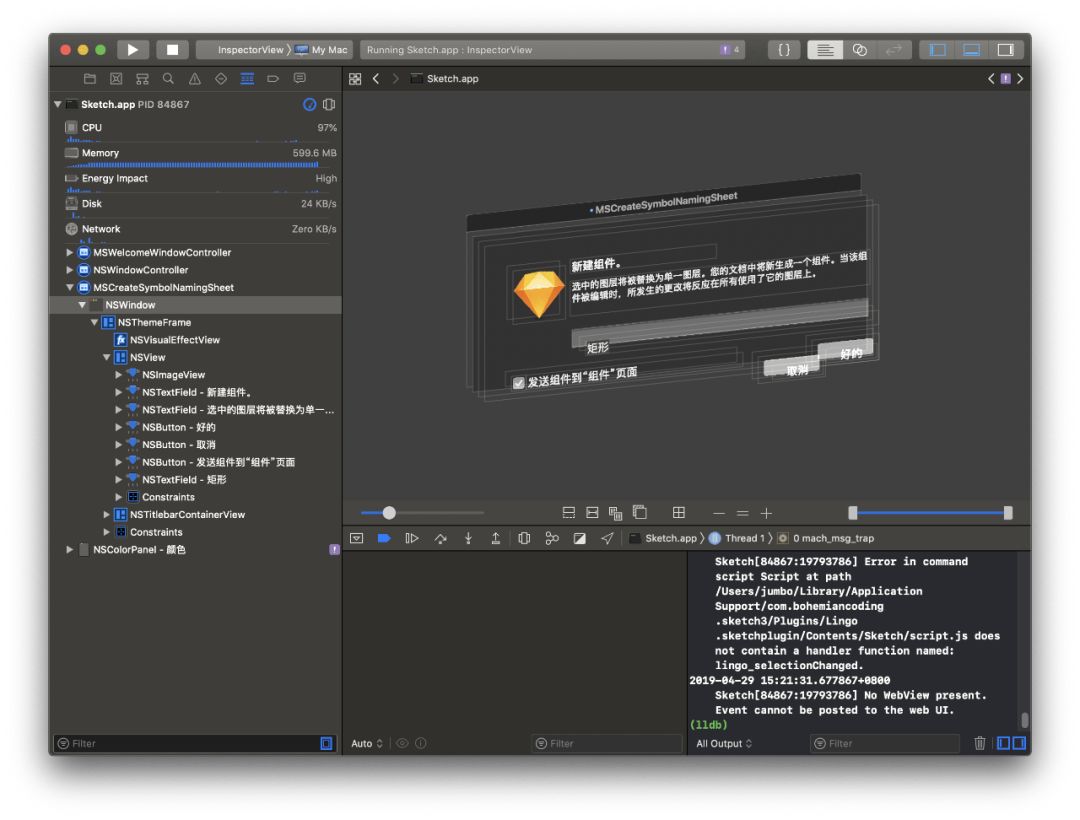
Task: Click the actual size equals button
Action: (x=742, y=514)
